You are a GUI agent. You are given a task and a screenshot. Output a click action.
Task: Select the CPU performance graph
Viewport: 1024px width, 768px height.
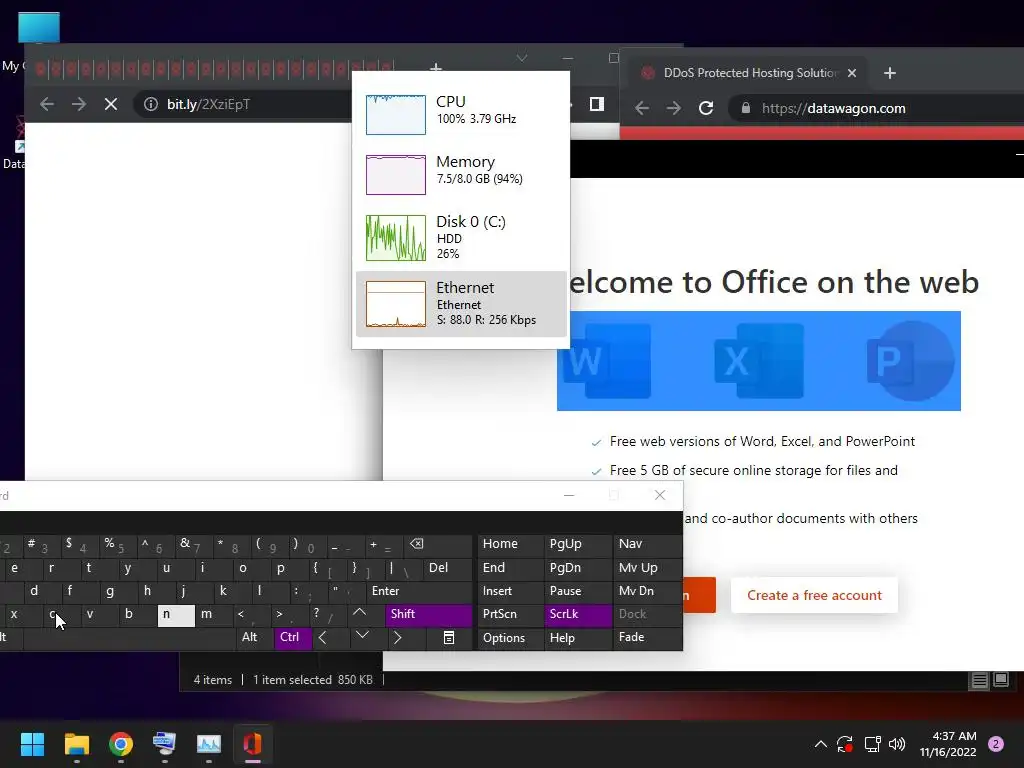tap(461, 114)
